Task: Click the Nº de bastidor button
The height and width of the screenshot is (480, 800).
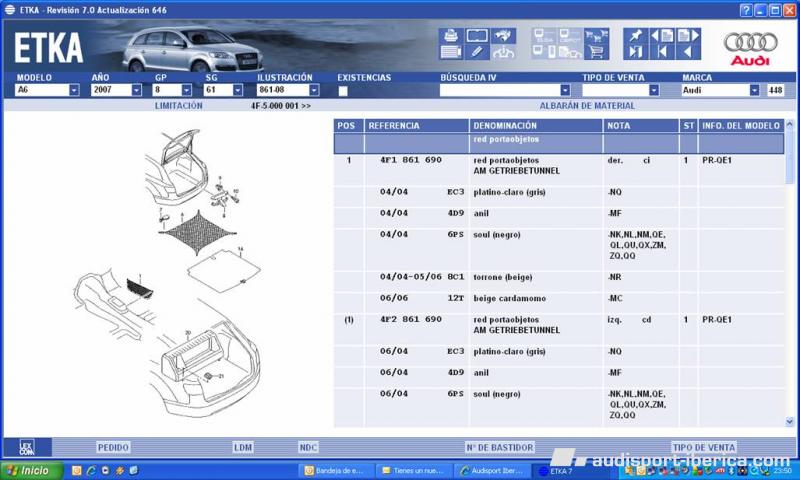Action: pos(499,447)
